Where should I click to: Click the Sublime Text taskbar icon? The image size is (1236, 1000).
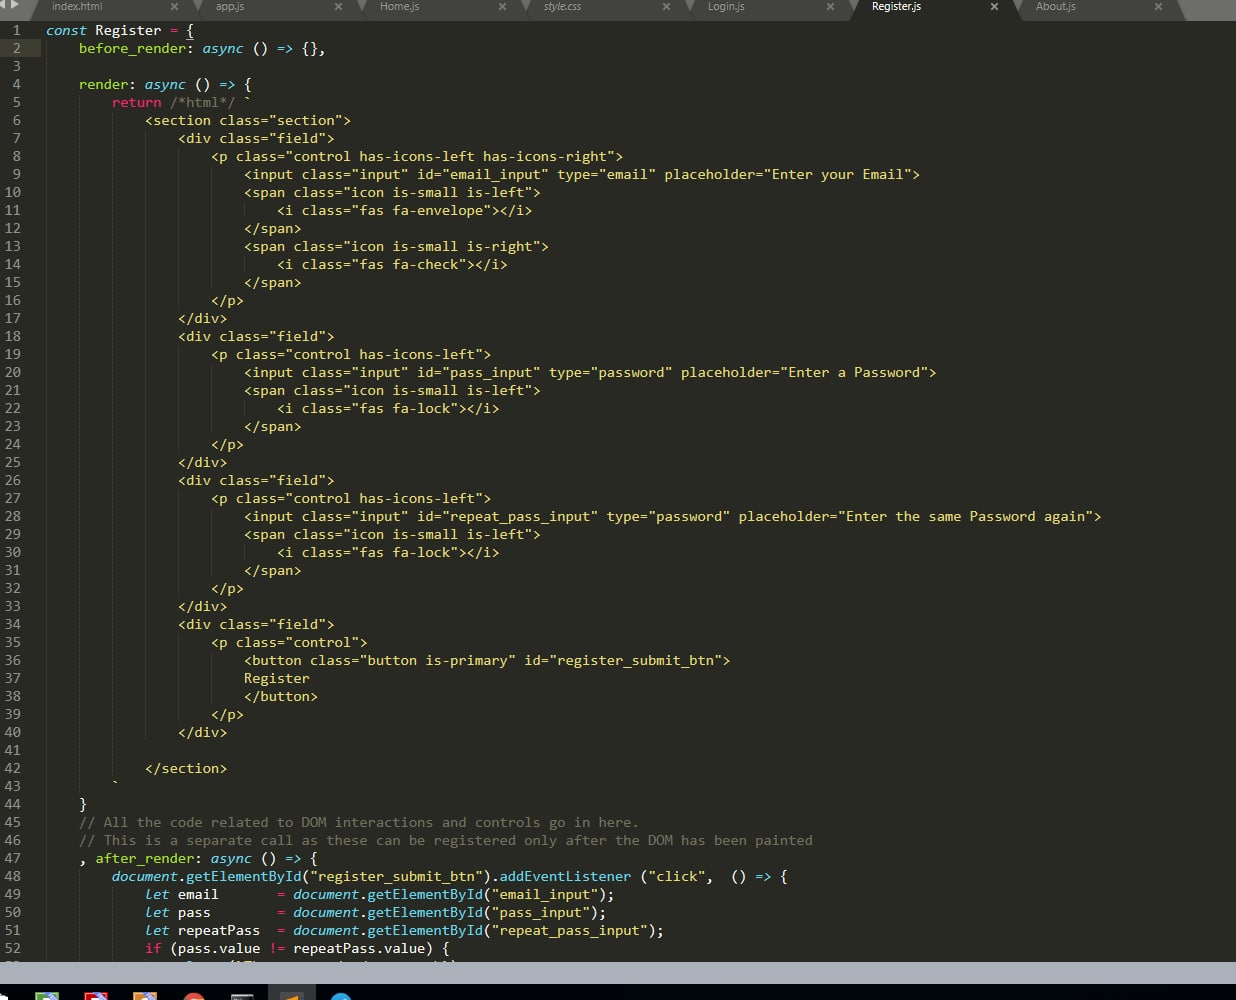click(291, 995)
